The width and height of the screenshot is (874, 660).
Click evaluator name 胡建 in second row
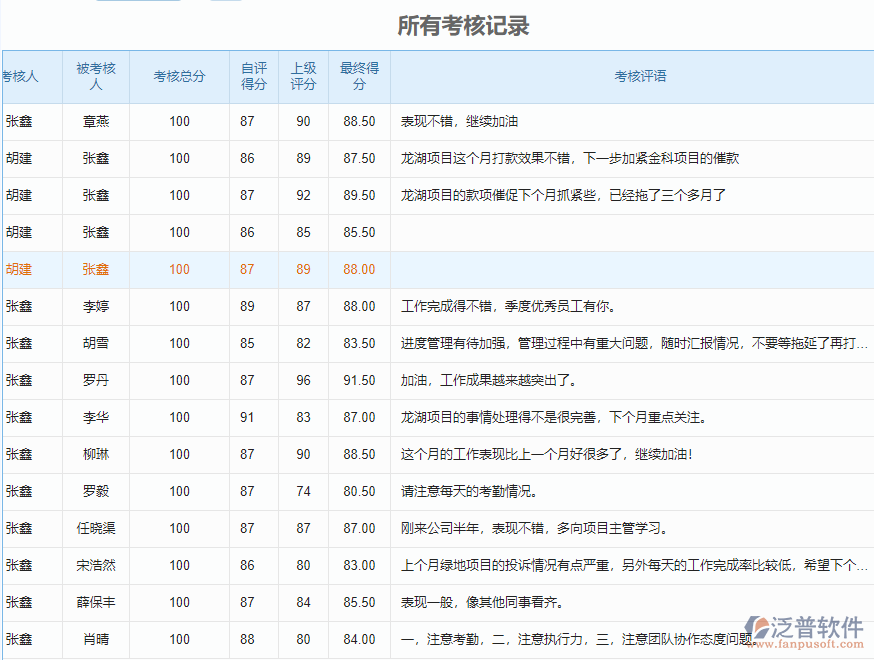tap(18, 158)
